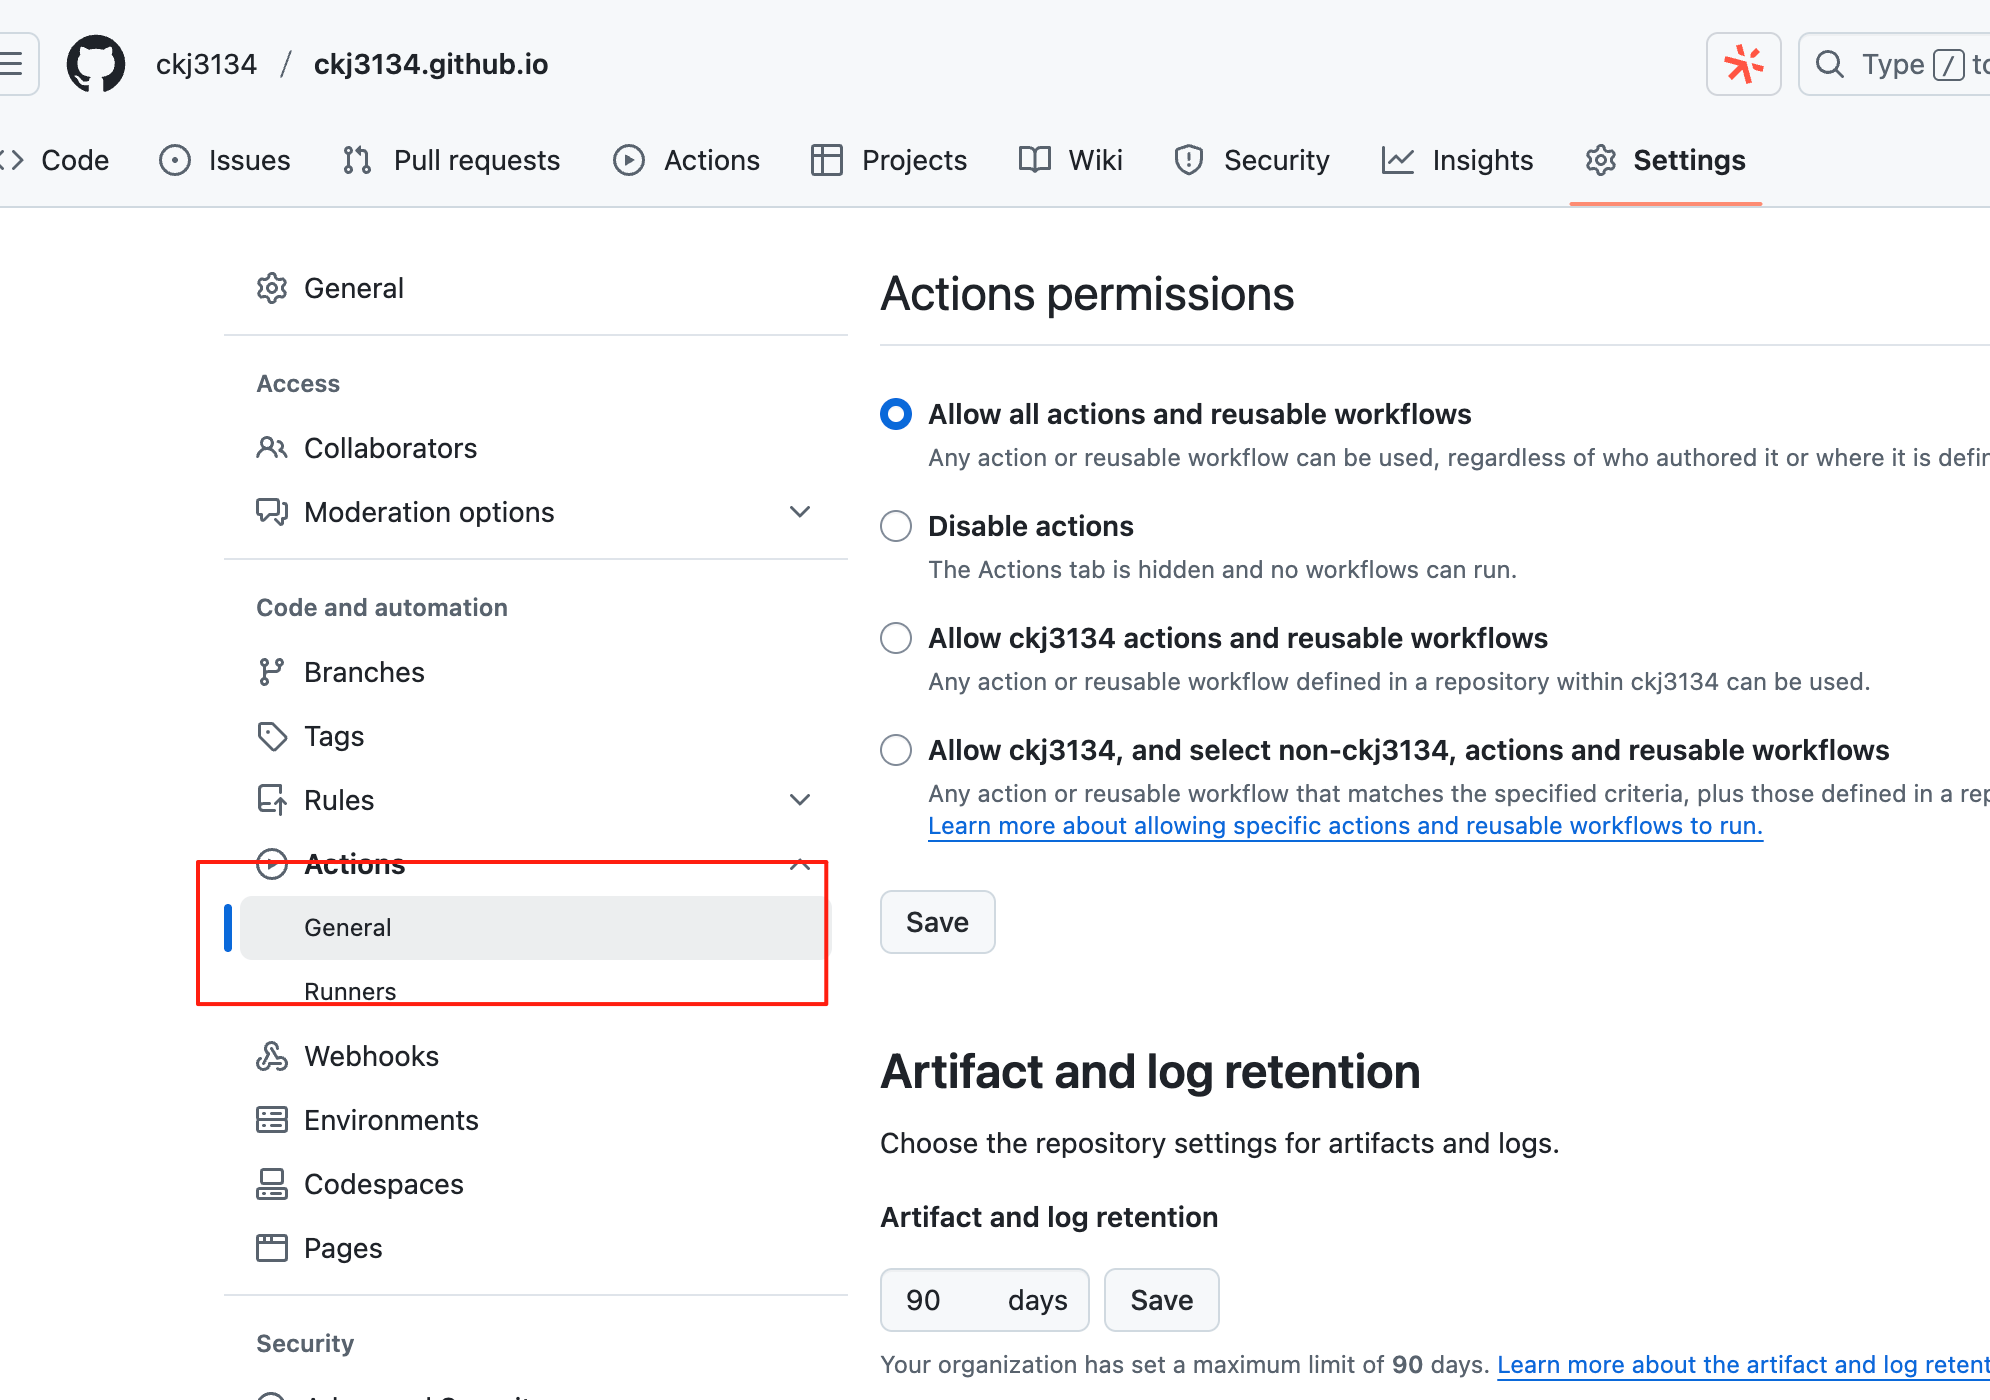Click the Projects table icon

[x=827, y=160]
